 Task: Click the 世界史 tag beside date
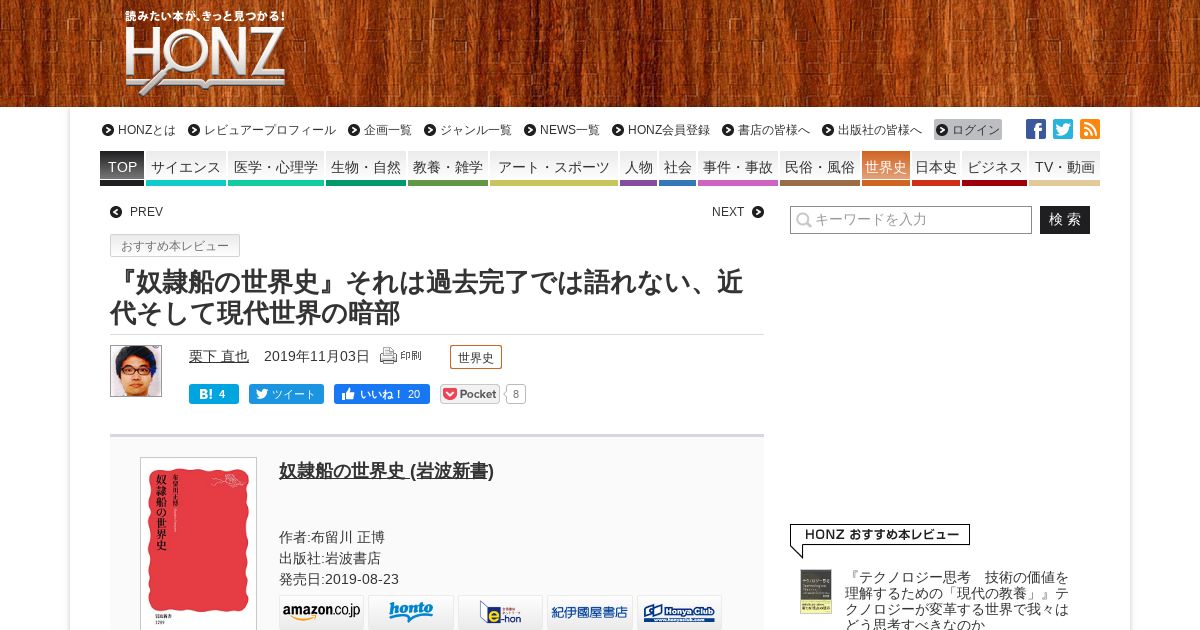point(476,357)
